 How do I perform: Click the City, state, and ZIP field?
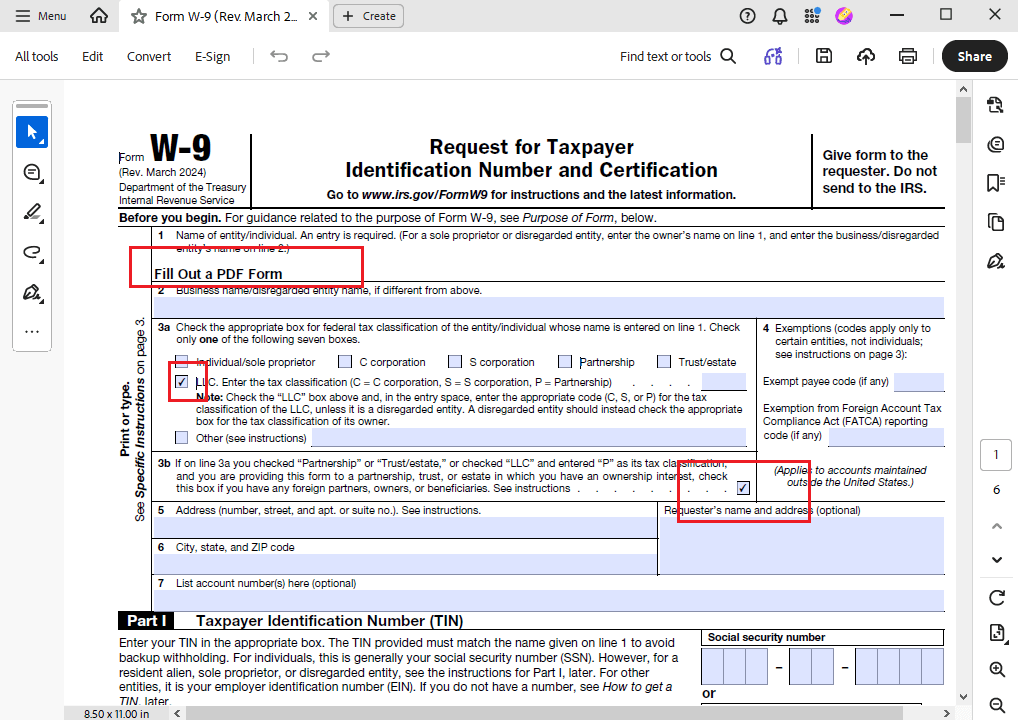point(405,564)
